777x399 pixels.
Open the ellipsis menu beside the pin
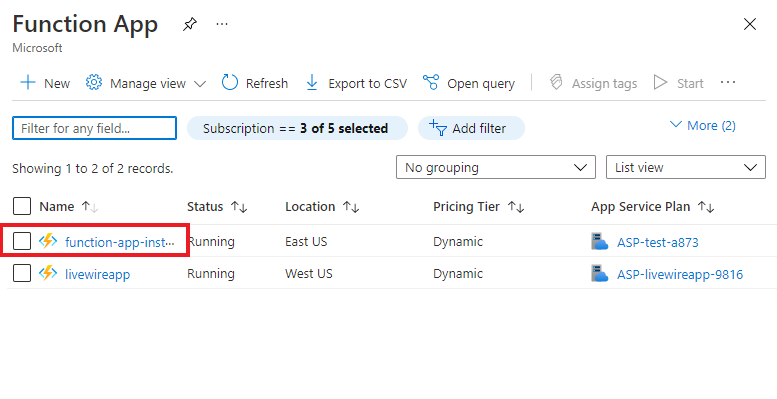[222, 24]
